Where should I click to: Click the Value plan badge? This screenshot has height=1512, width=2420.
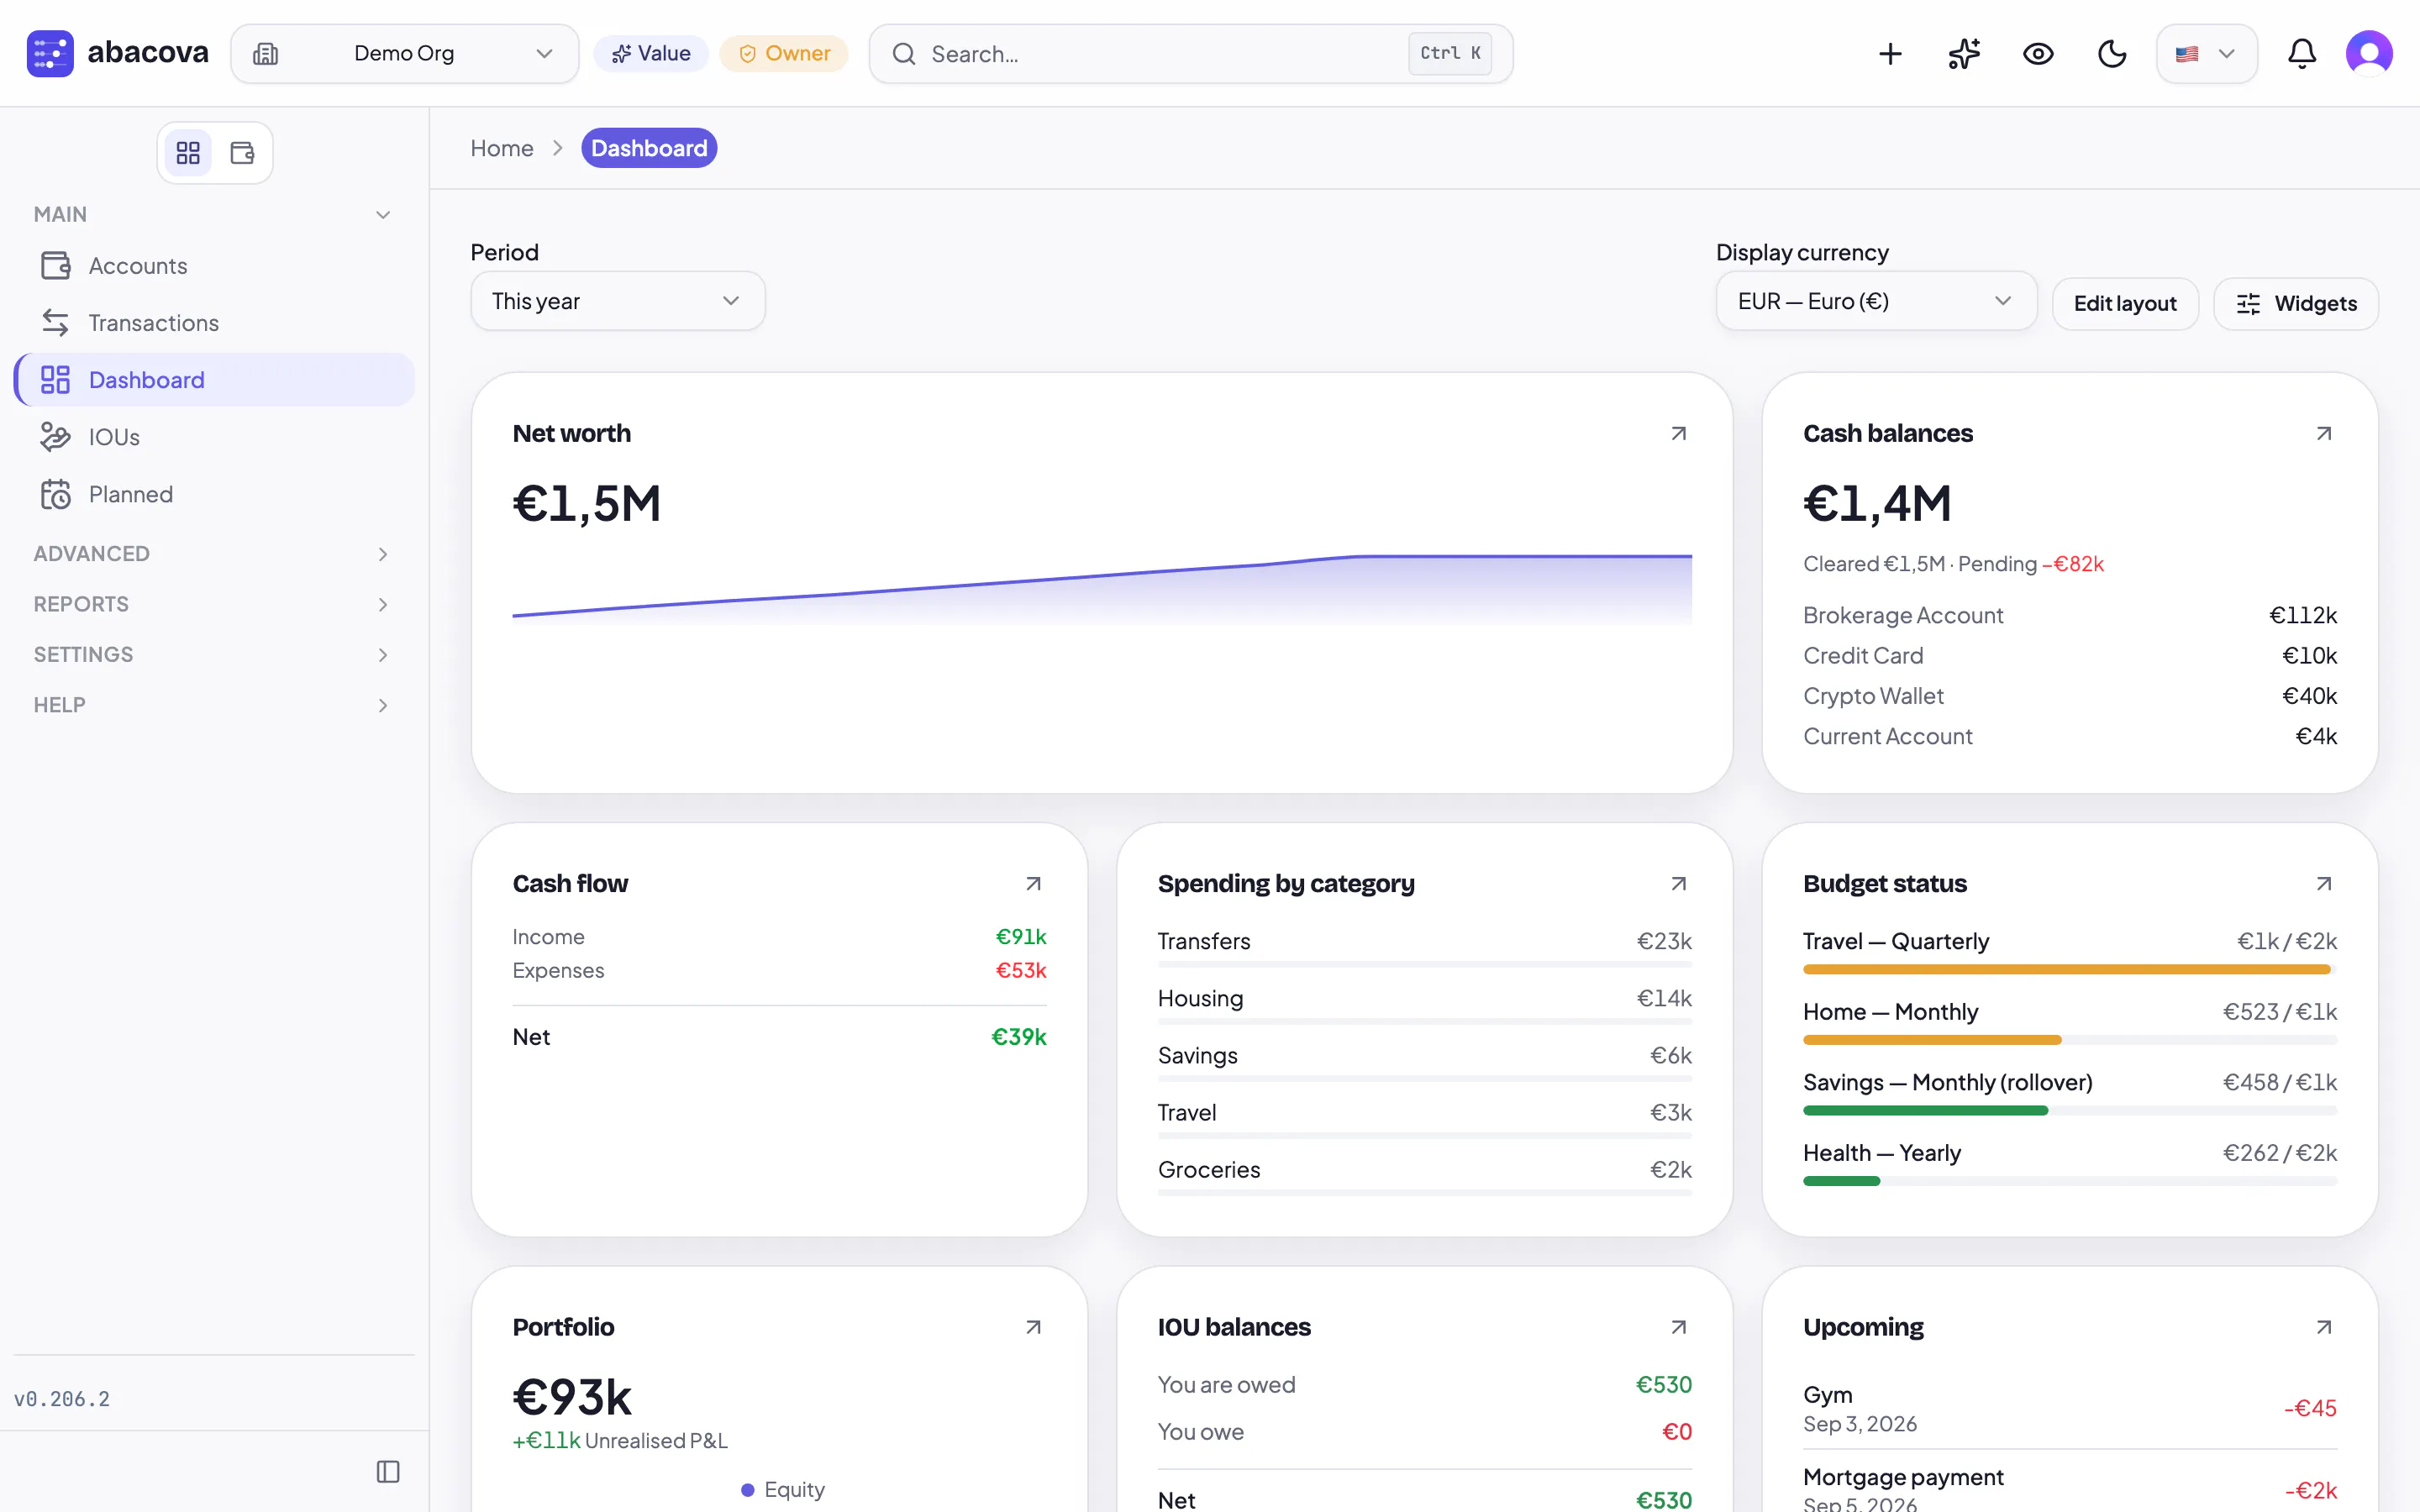coord(651,54)
